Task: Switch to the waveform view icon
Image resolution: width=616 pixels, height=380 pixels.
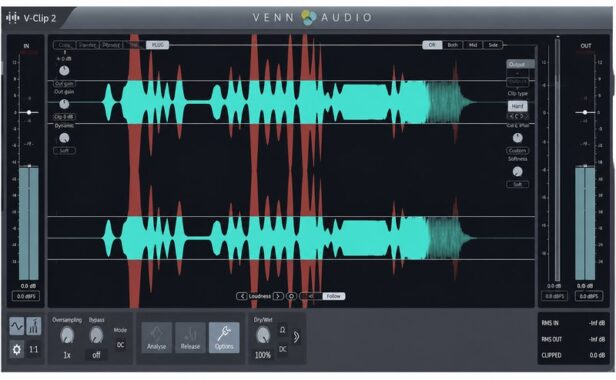Action: 16,326
